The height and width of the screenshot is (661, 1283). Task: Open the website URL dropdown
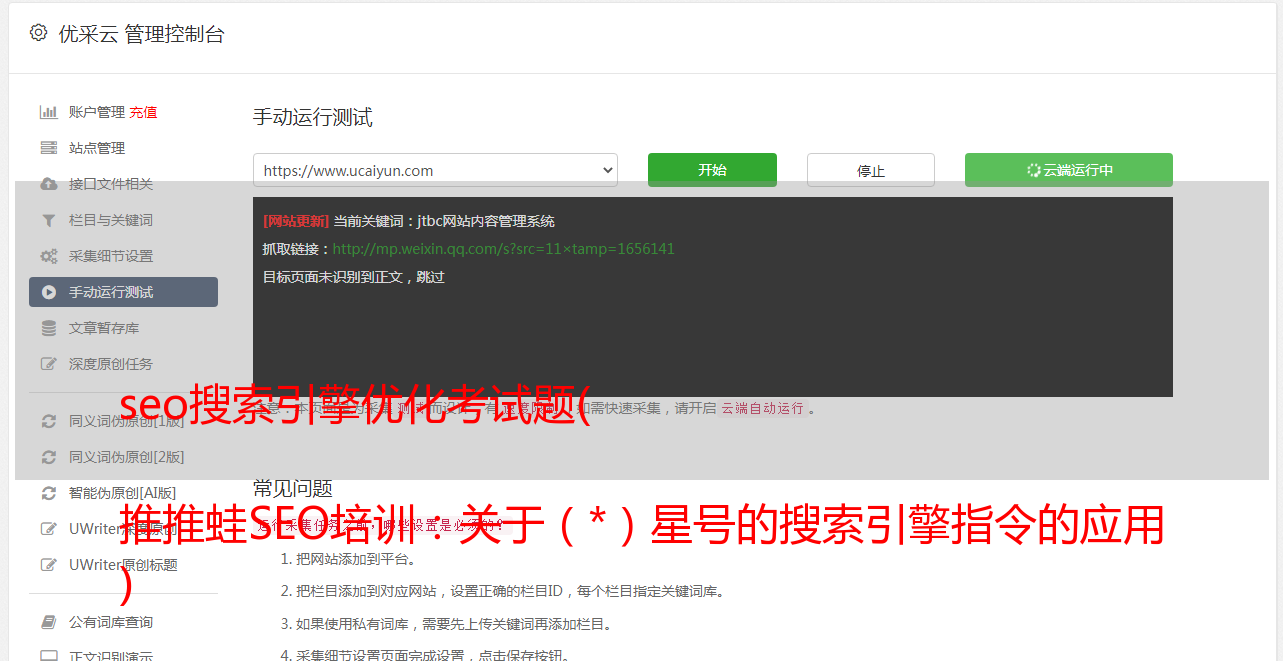click(x=435, y=170)
